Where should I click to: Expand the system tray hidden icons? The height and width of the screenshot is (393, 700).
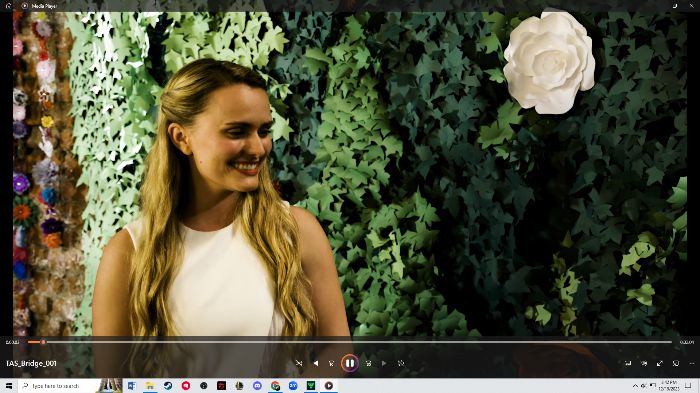tap(635, 385)
